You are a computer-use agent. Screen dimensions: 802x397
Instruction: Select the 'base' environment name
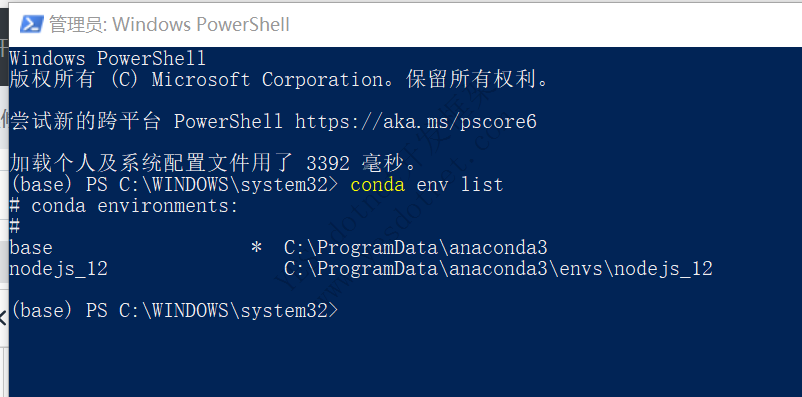[x=31, y=248]
